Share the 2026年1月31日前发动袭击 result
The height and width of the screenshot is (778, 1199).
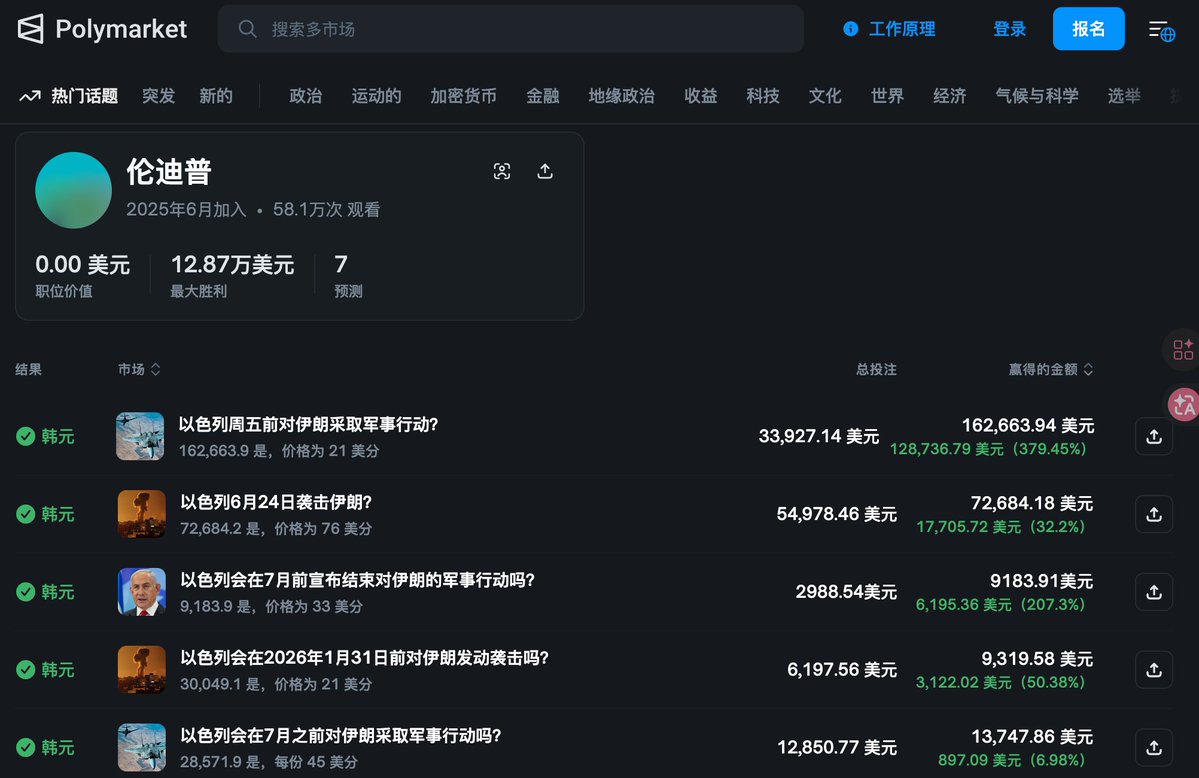click(x=1154, y=669)
